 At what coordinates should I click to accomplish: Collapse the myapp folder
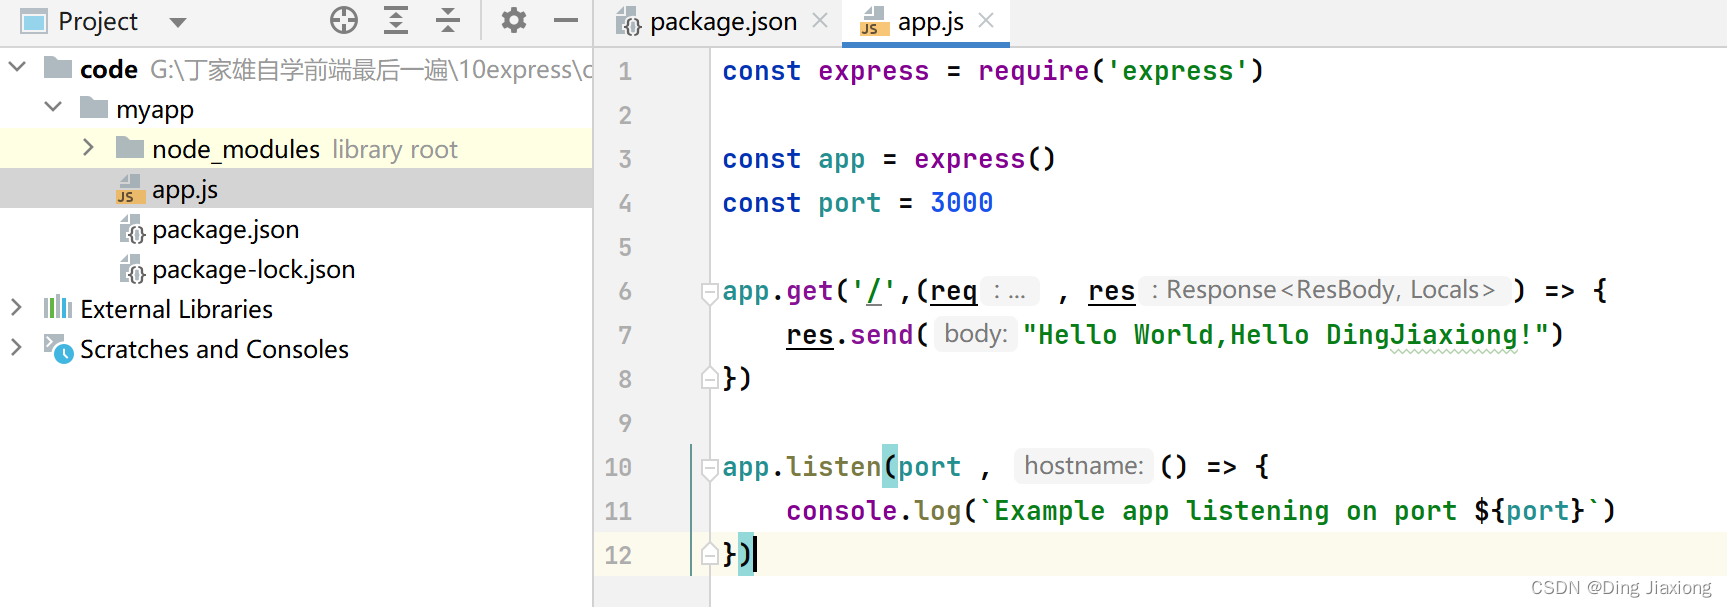[x=53, y=107]
